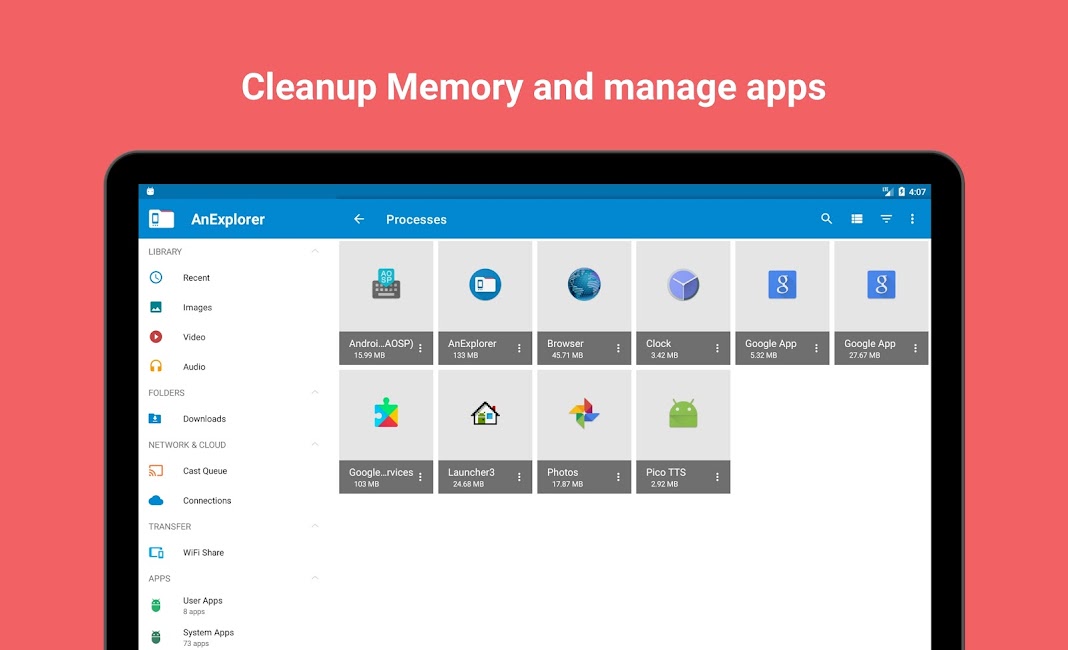Screen dimensions: 1068x650
Task: Select the Google App 5.32 MB icon
Action: (782, 285)
